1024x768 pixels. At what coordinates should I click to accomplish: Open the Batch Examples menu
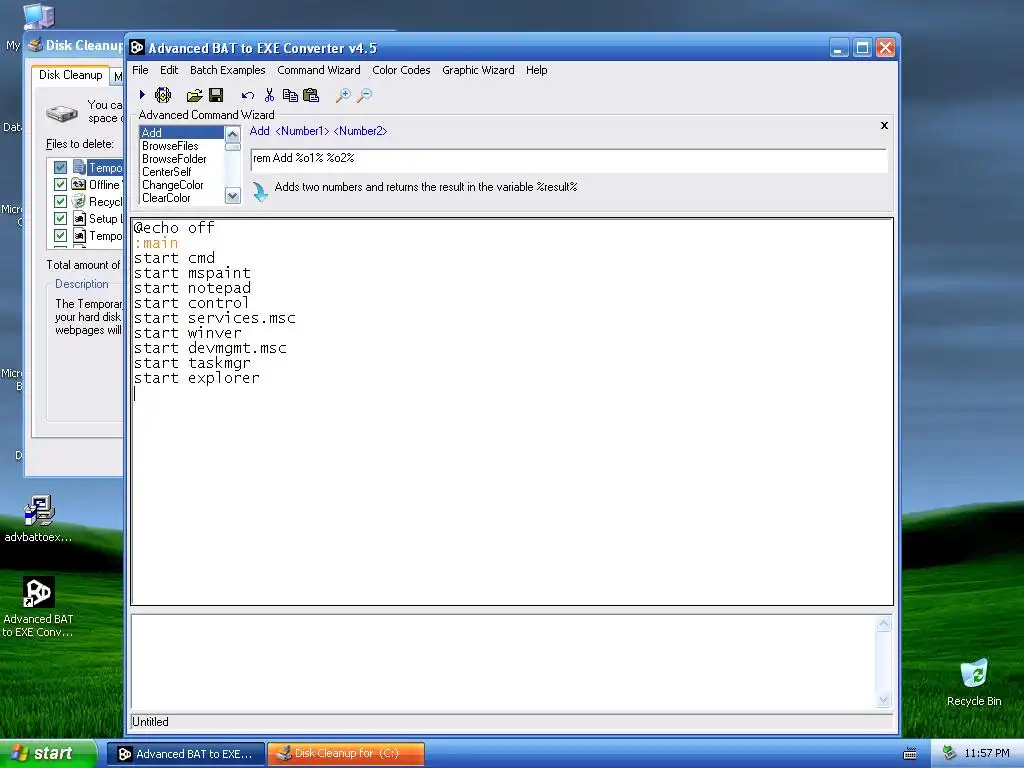tap(227, 70)
